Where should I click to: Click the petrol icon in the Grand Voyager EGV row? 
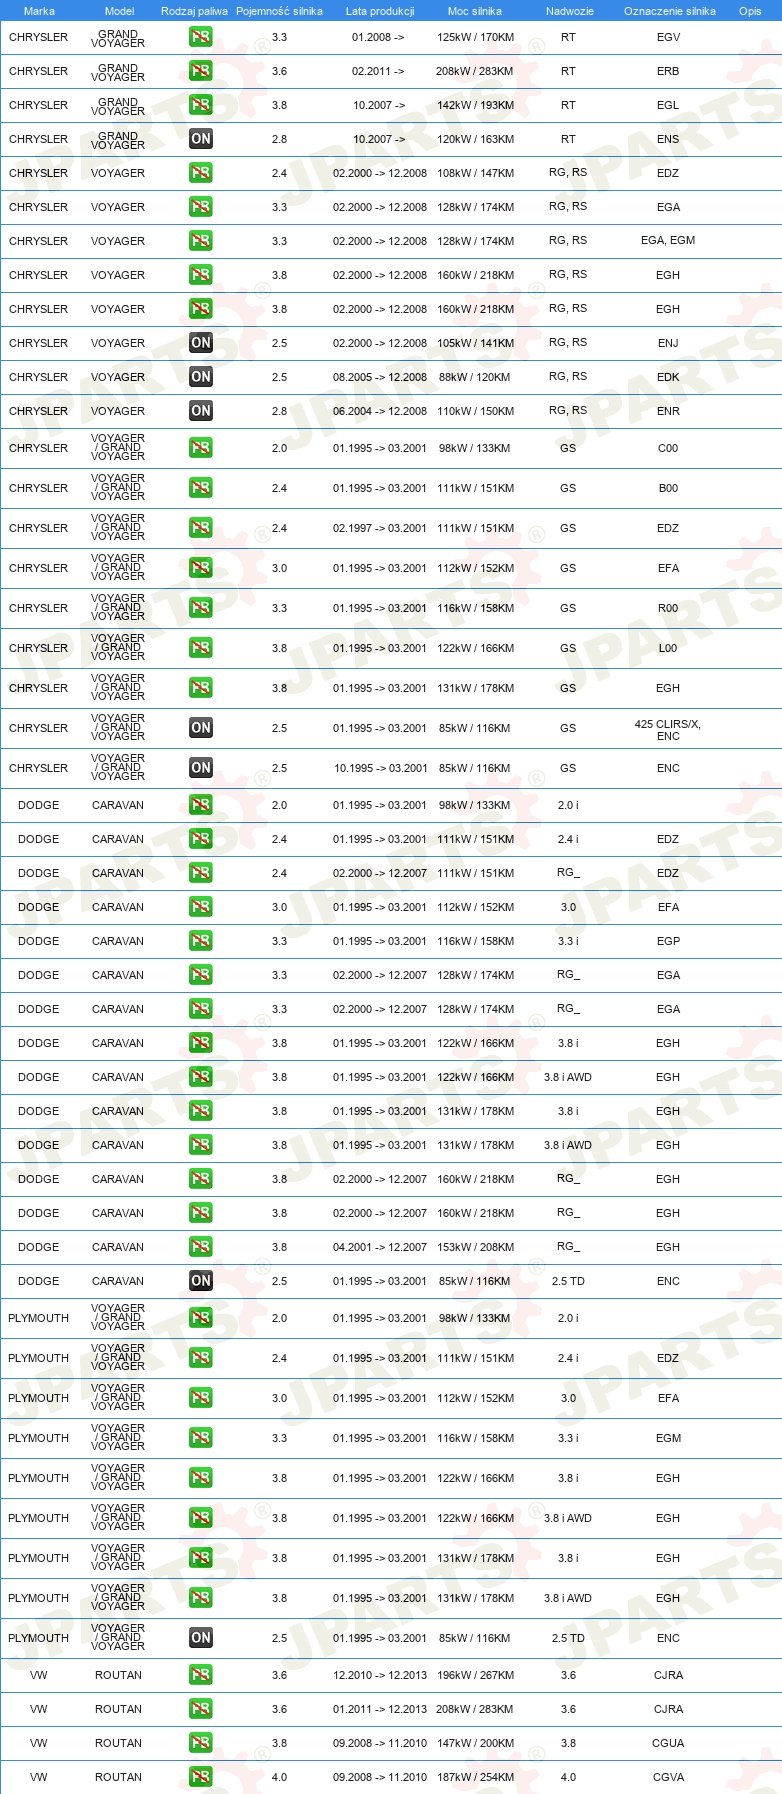point(201,37)
